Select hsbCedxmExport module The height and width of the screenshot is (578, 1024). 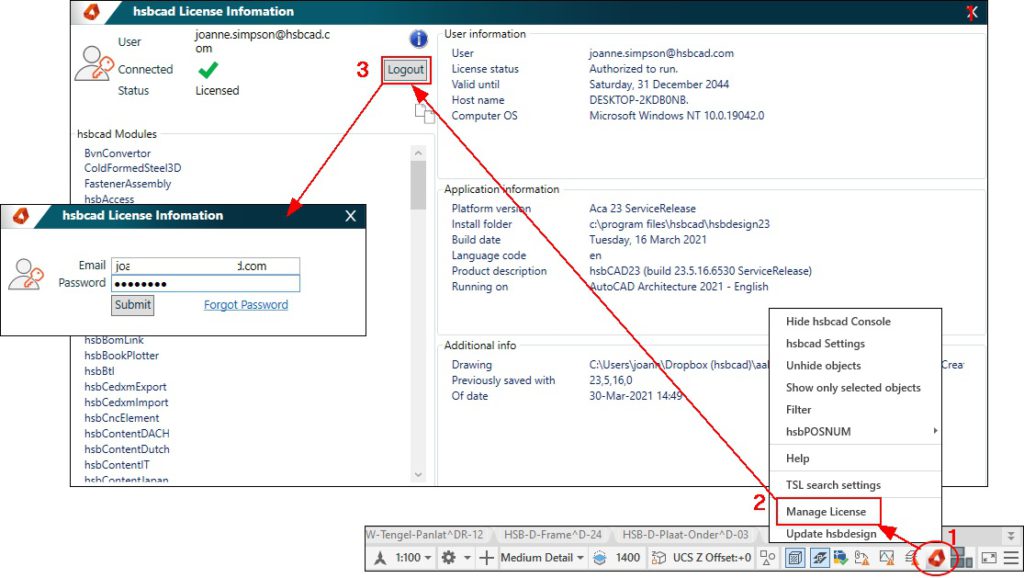[125, 387]
